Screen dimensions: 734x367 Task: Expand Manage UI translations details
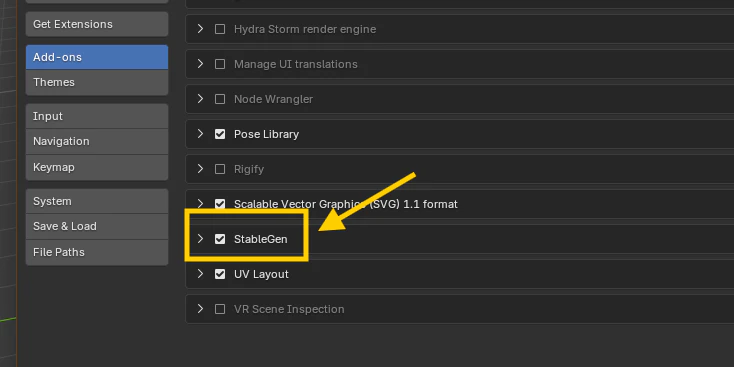tap(200, 64)
